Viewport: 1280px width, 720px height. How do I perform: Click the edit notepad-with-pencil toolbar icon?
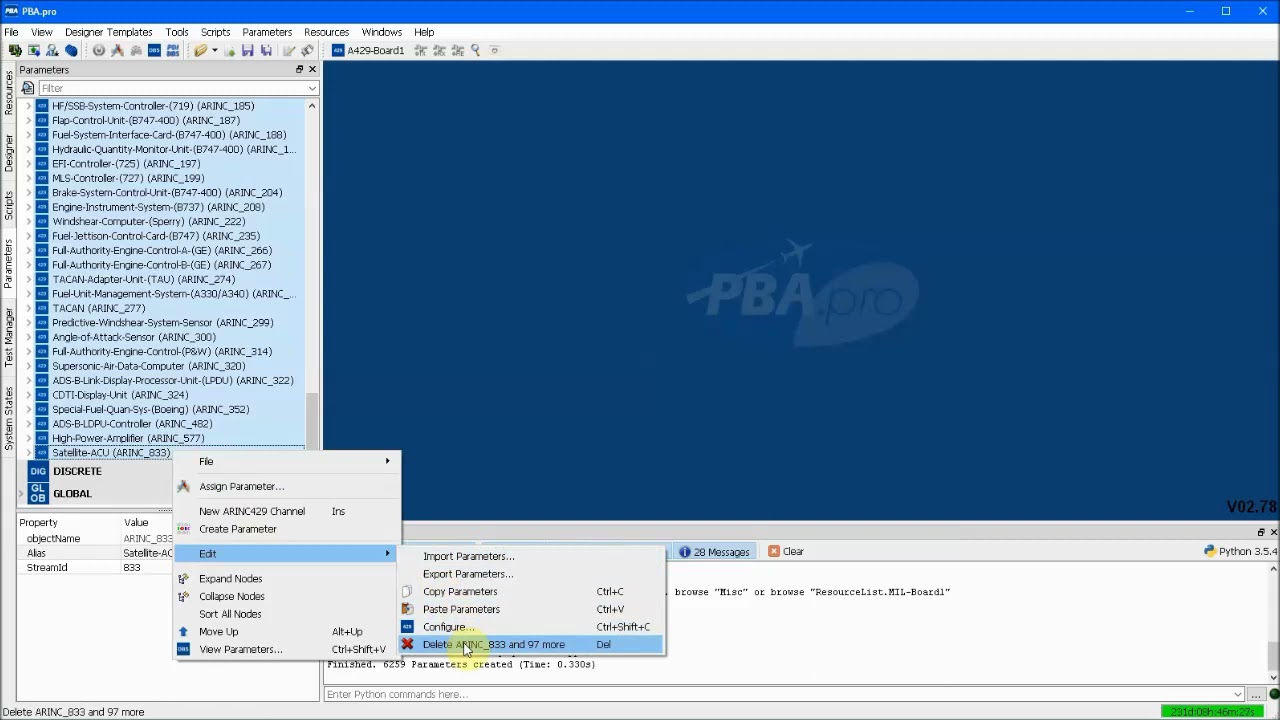coord(288,50)
